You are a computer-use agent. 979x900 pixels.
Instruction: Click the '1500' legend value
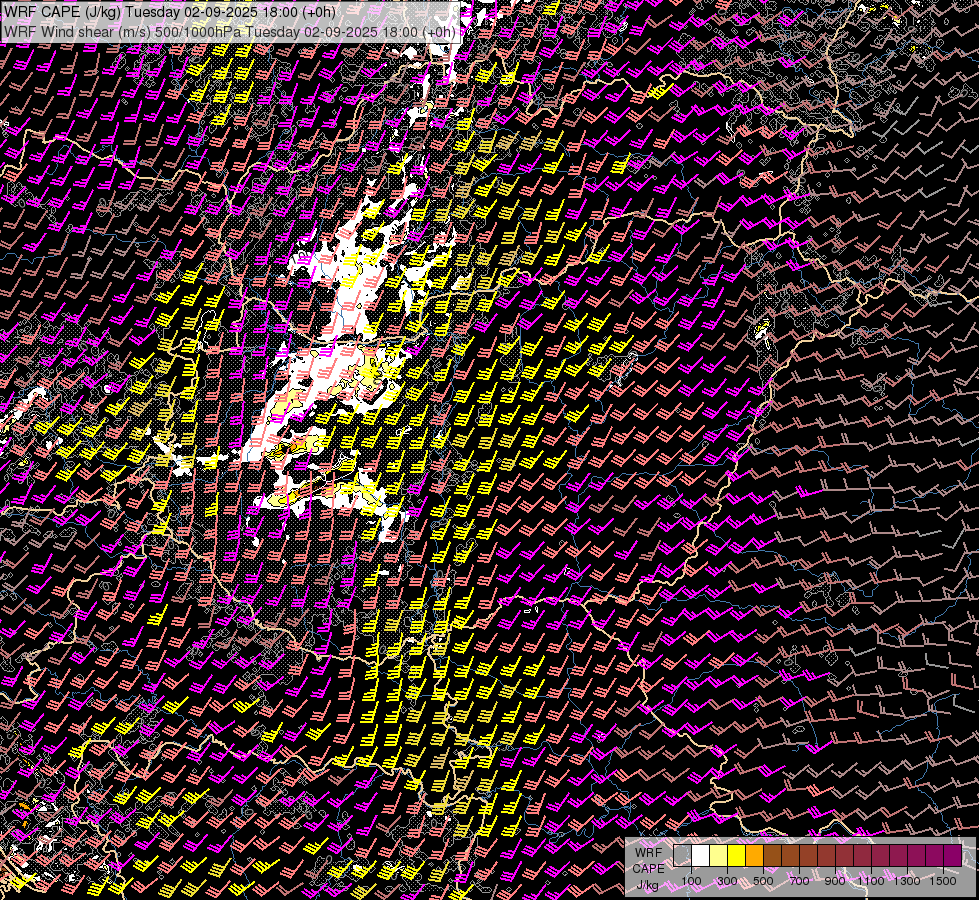(943, 881)
